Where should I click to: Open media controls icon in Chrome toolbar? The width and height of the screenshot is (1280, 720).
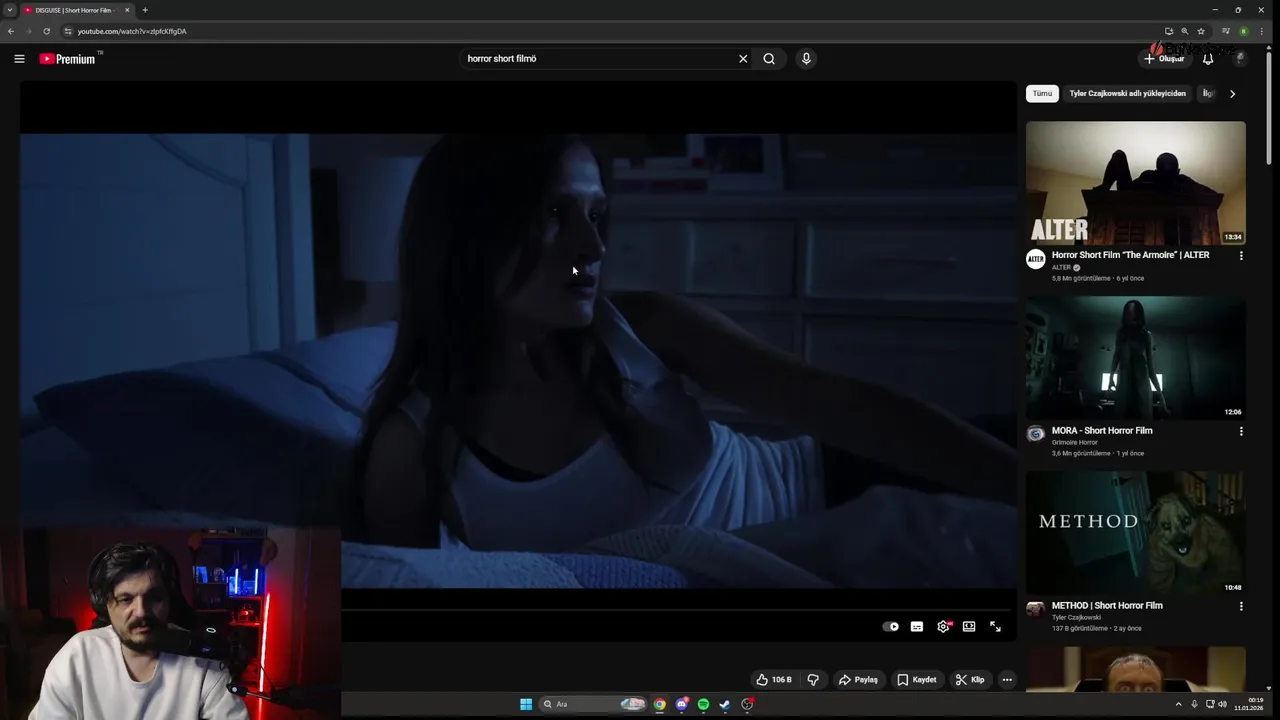pyautogui.click(x=1226, y=31)
